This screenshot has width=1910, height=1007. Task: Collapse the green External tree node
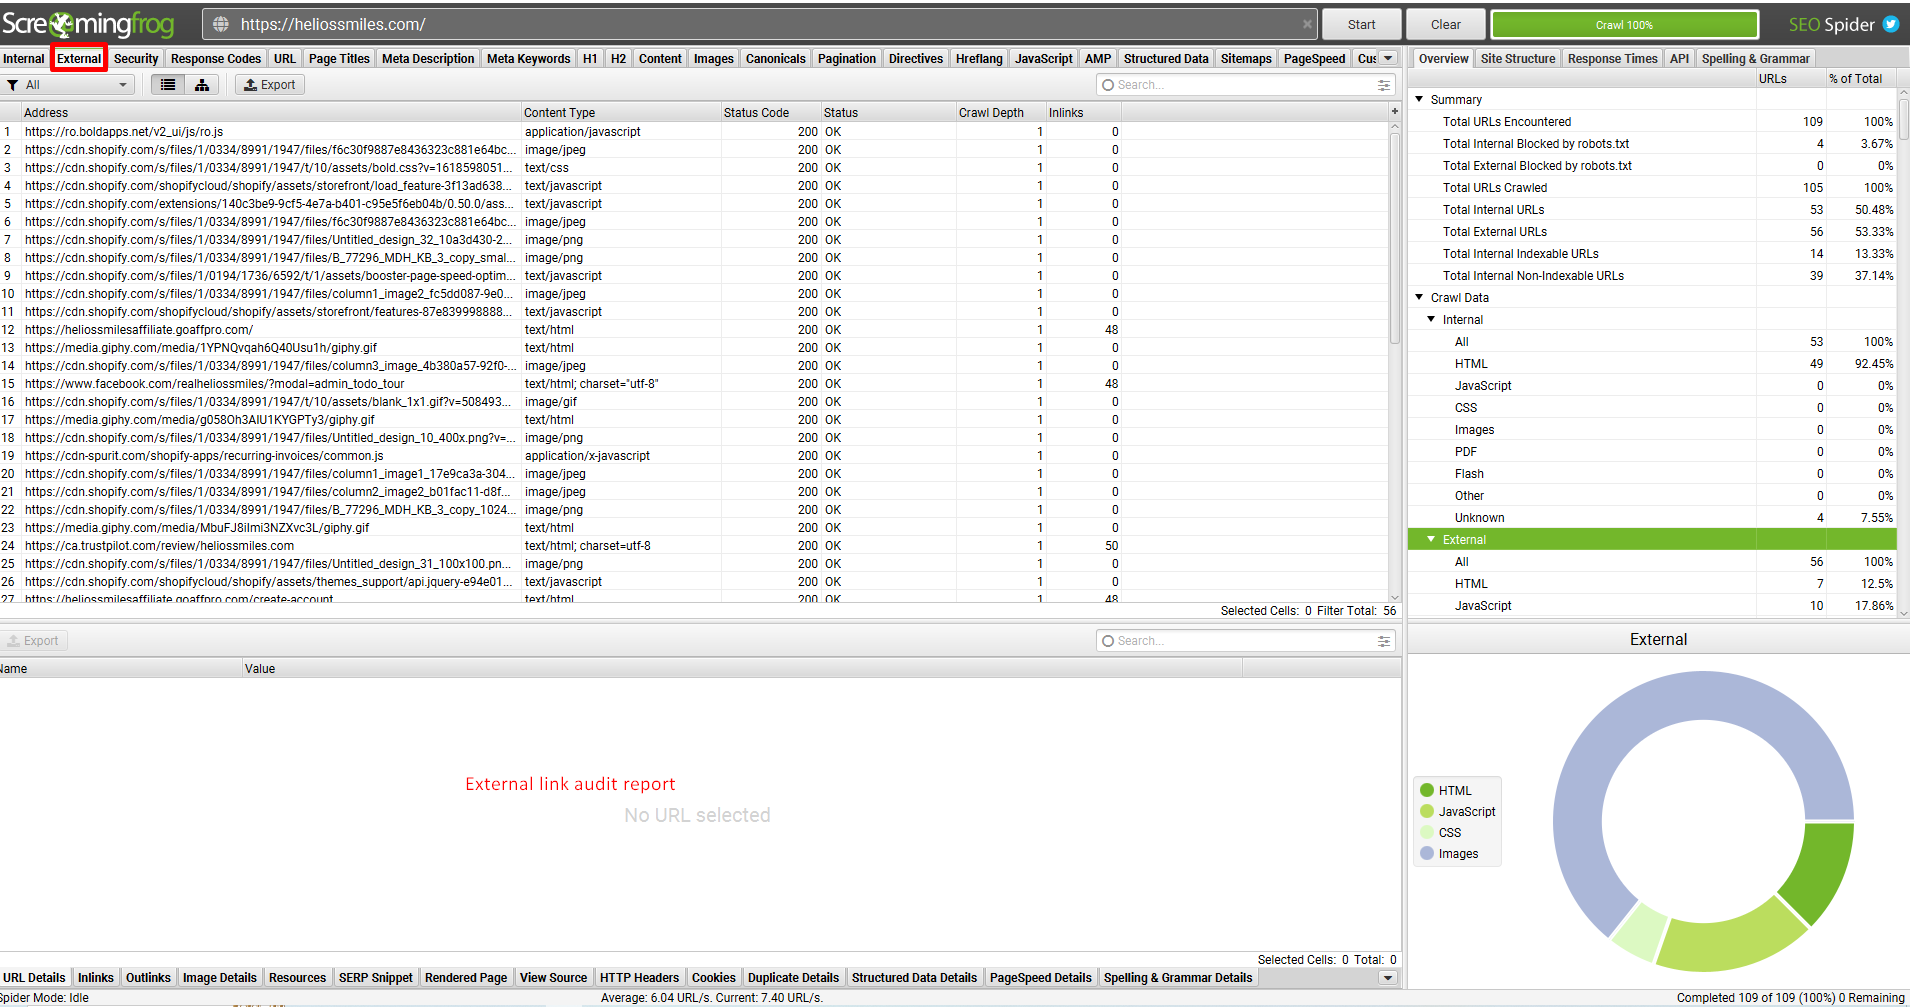[1431, 539]
